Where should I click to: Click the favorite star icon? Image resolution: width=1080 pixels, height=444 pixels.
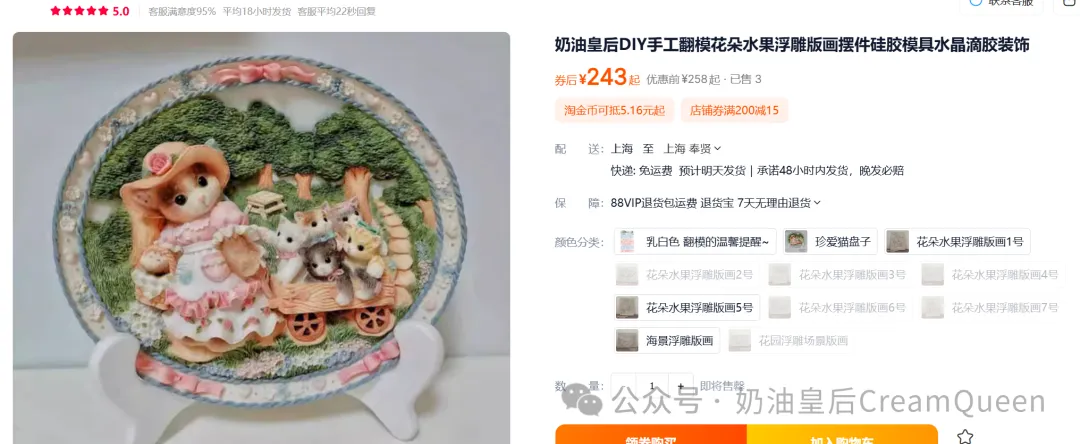pos(965,436)
